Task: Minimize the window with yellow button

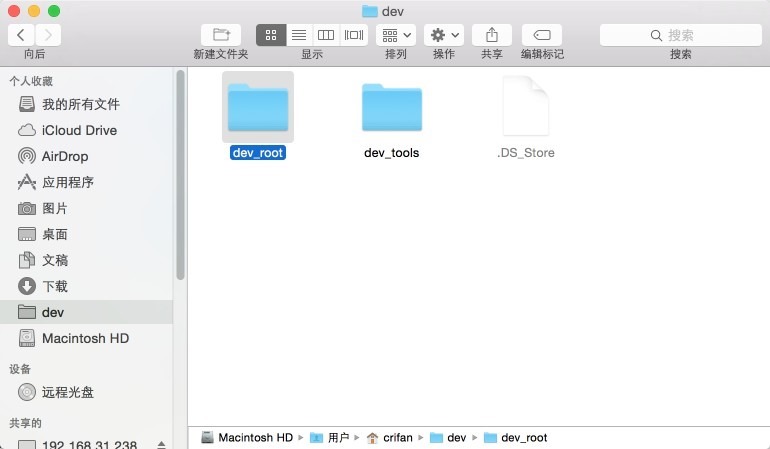Action: pos(34,11)
